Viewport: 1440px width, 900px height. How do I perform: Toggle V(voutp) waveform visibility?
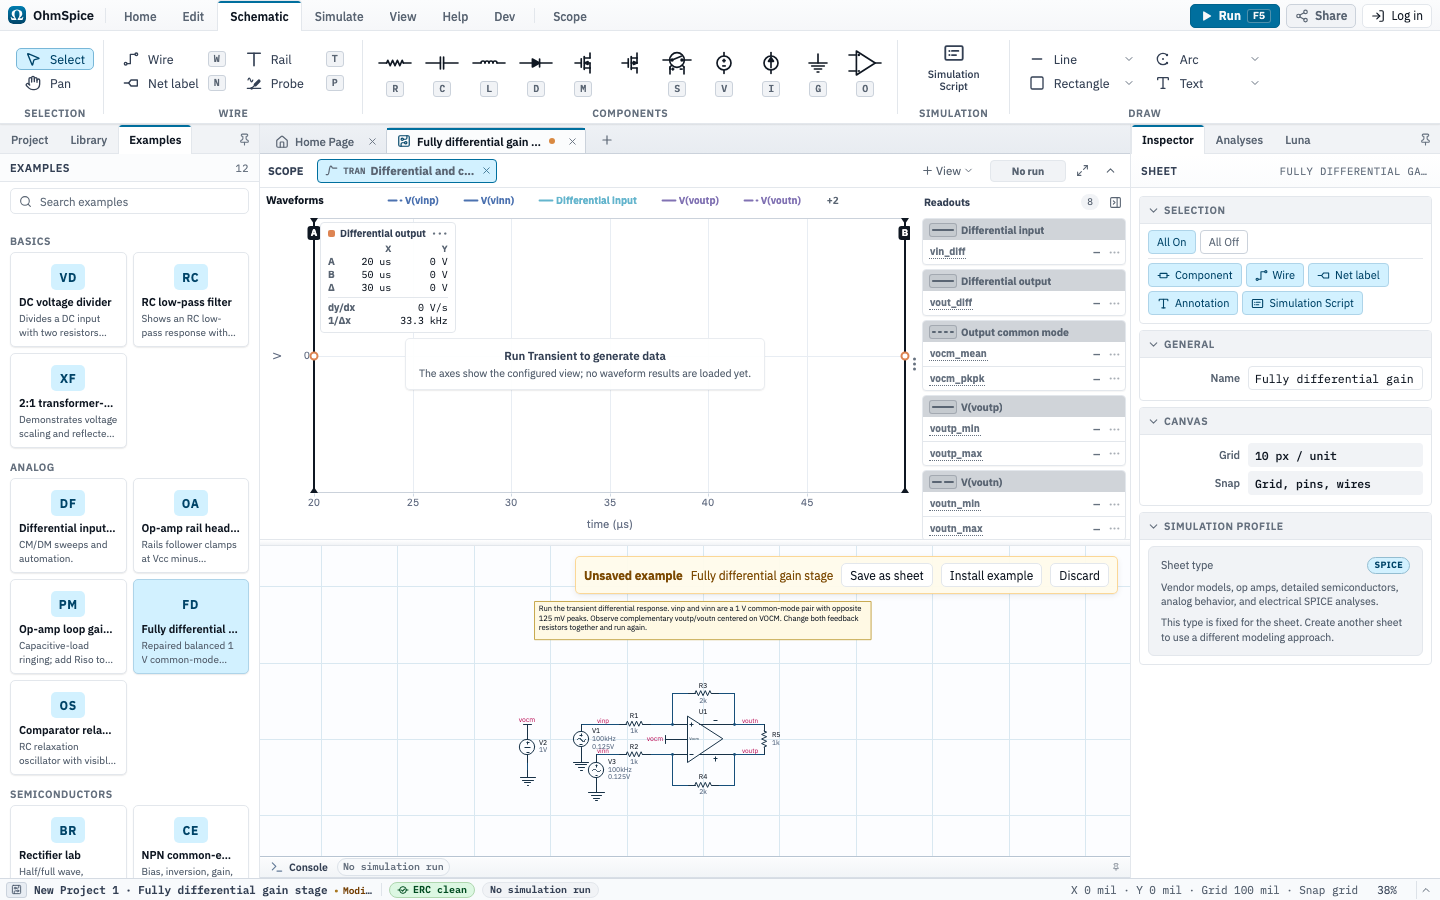coord(690,201)
